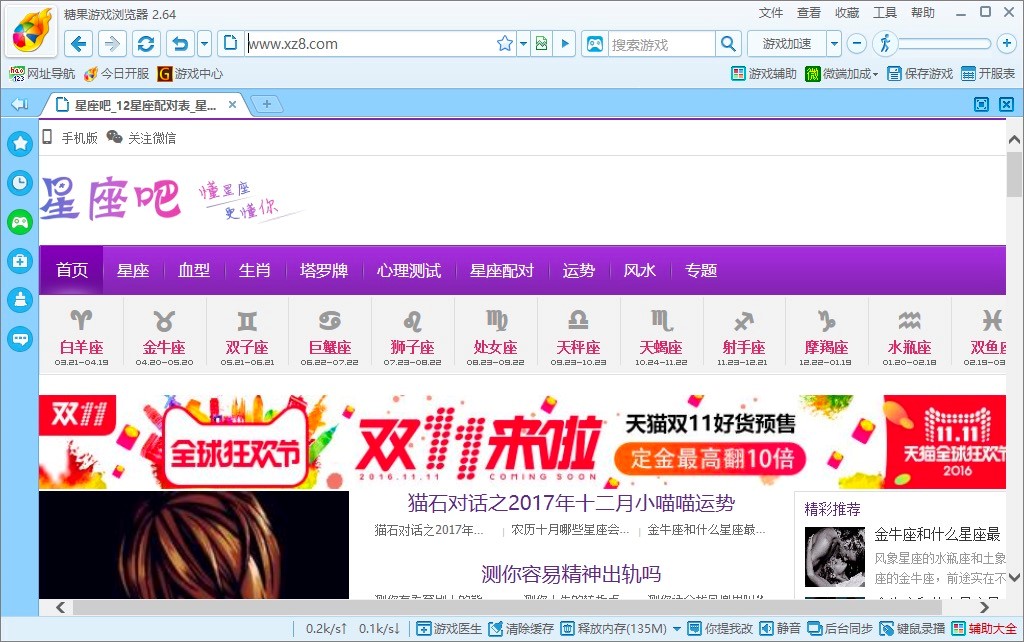Image resolution: width=1024 pixels, height=642 pixels.
Task: Click the screenshot image icon in address bar
Action: (541, 44)
